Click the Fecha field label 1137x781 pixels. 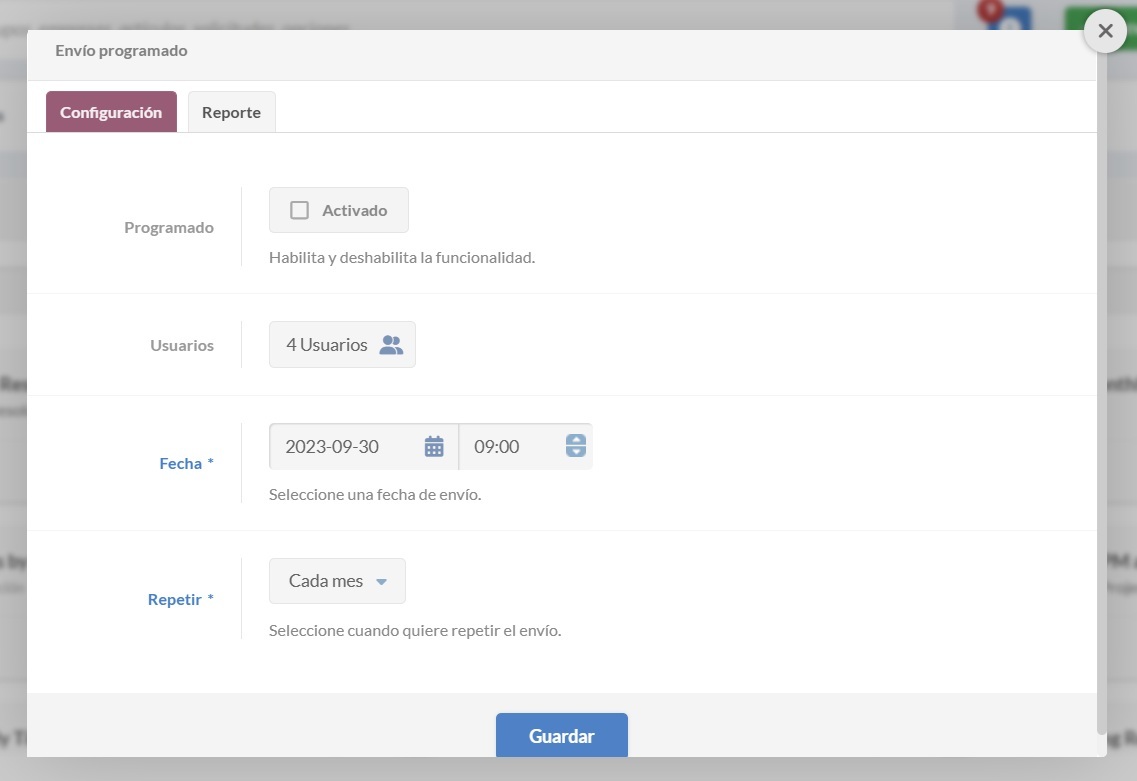(x=181, y=464)
